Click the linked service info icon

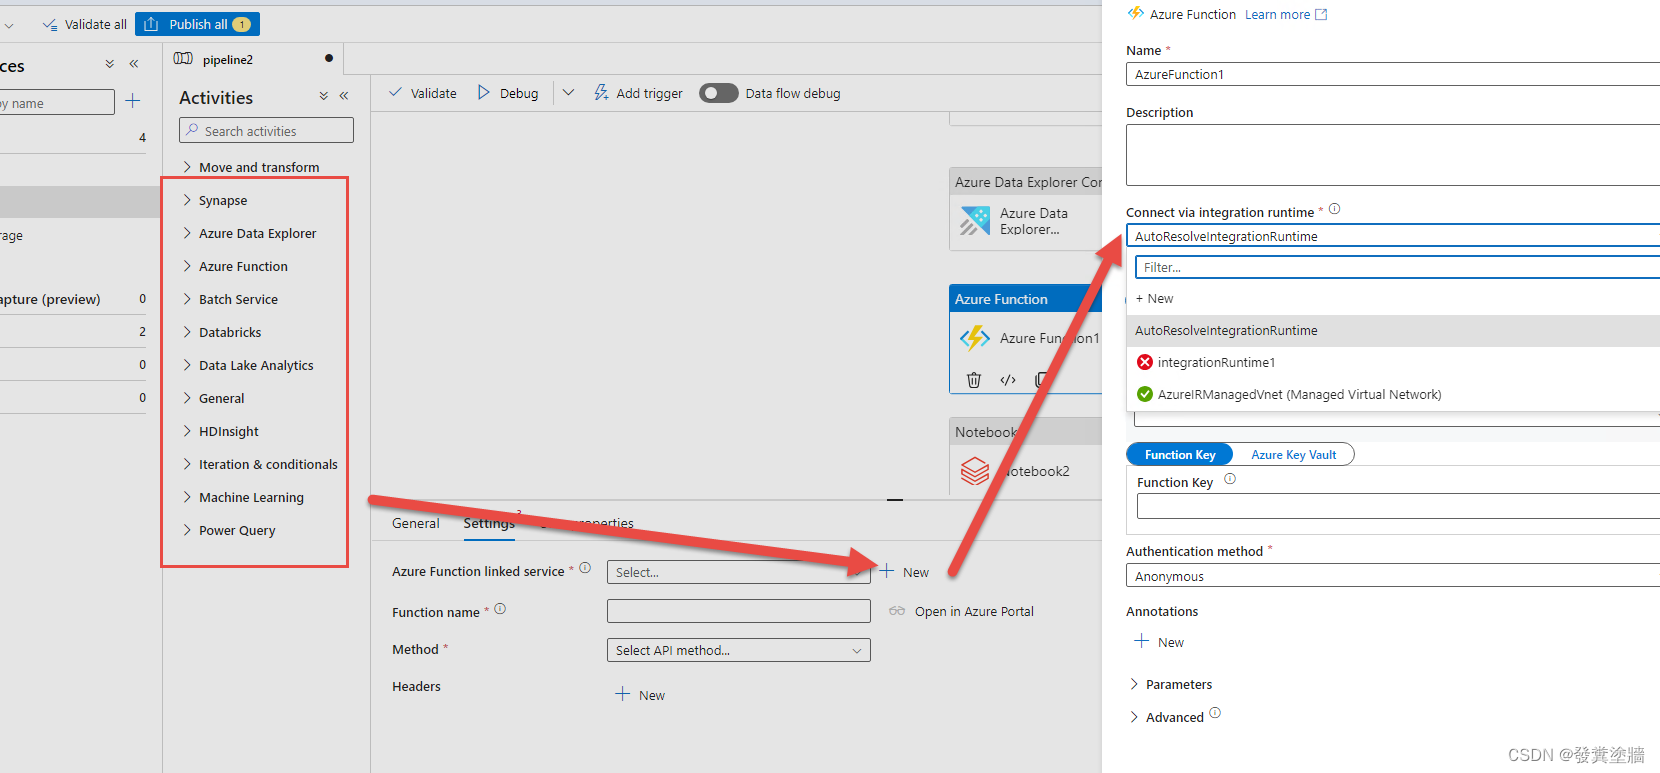click(585, 568)
